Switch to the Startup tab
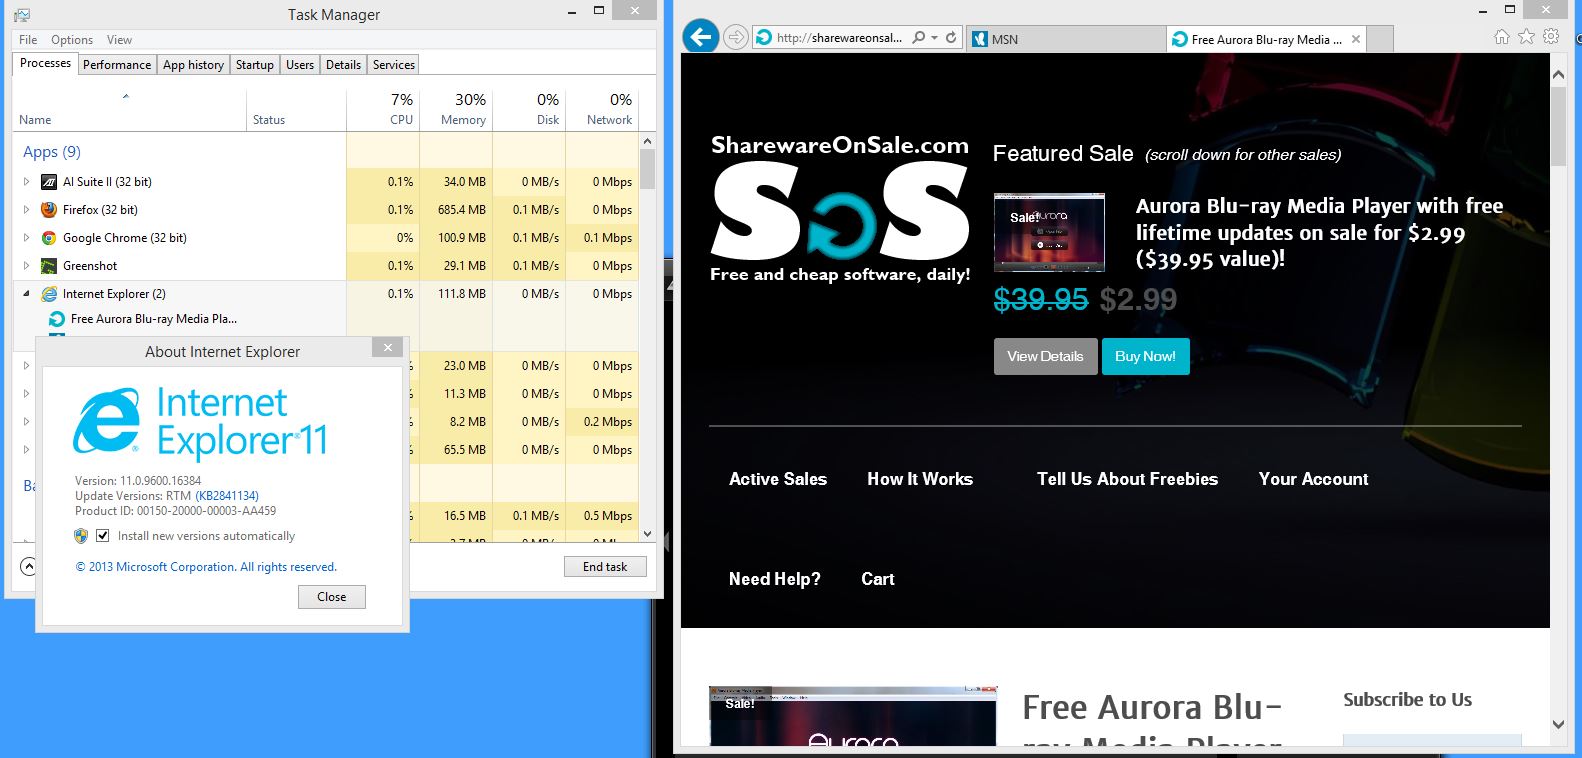 click(x=255, y=65)
